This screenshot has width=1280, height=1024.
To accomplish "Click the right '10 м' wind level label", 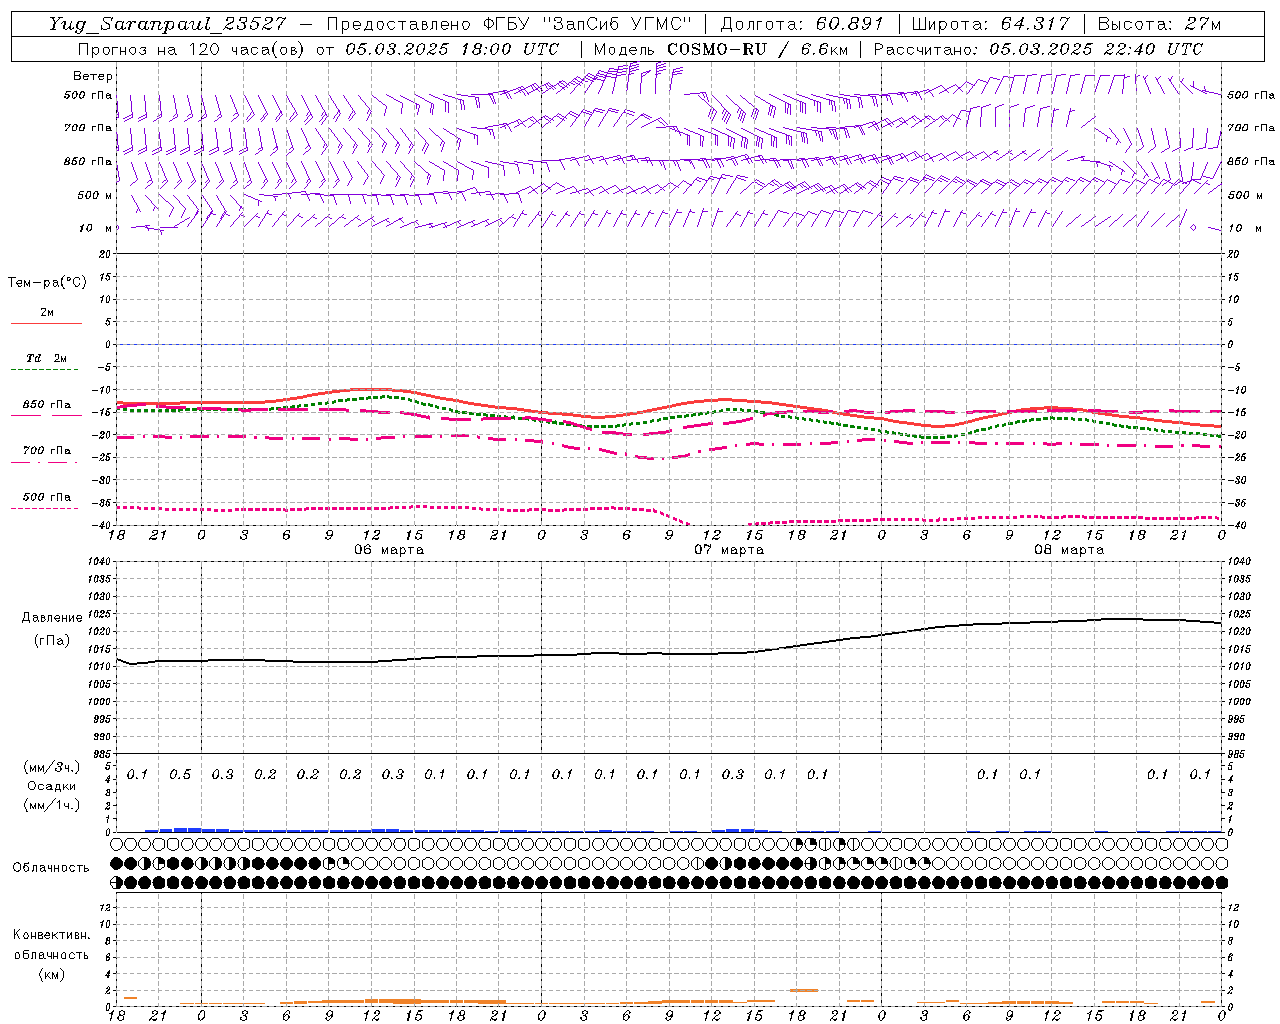I will click(x=1244, y=228).
